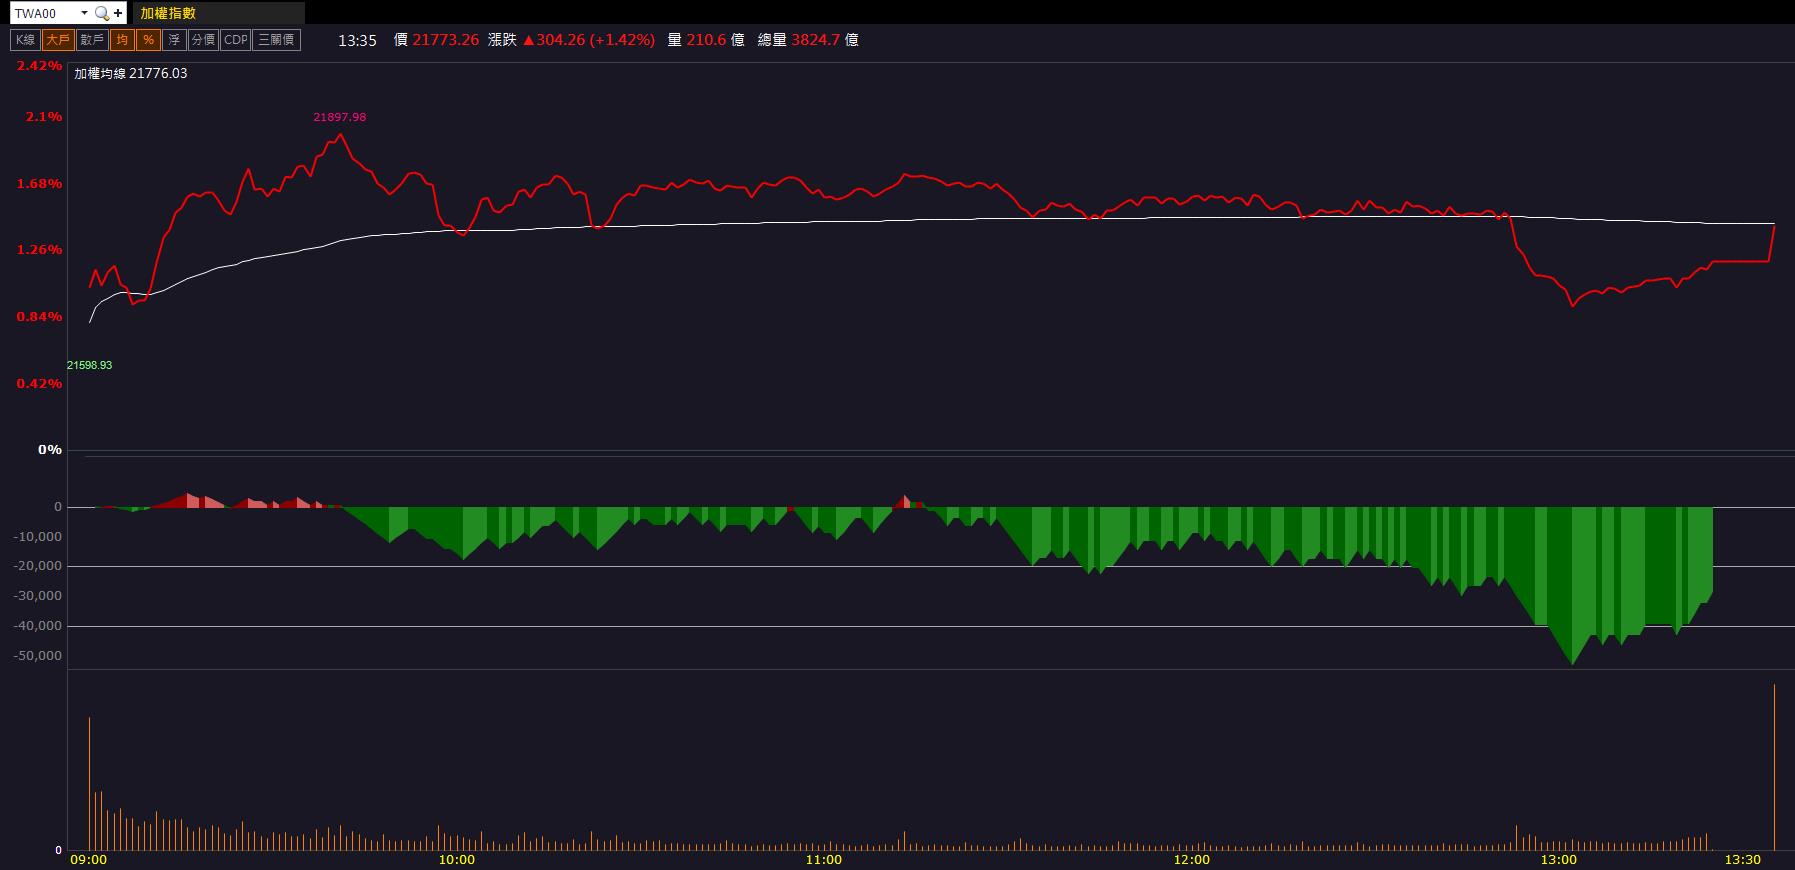The width and height of the screenshot is (1795, 870).
Task: Click the 13:30 time axis marker
Action: click(x=1743, y=859)
